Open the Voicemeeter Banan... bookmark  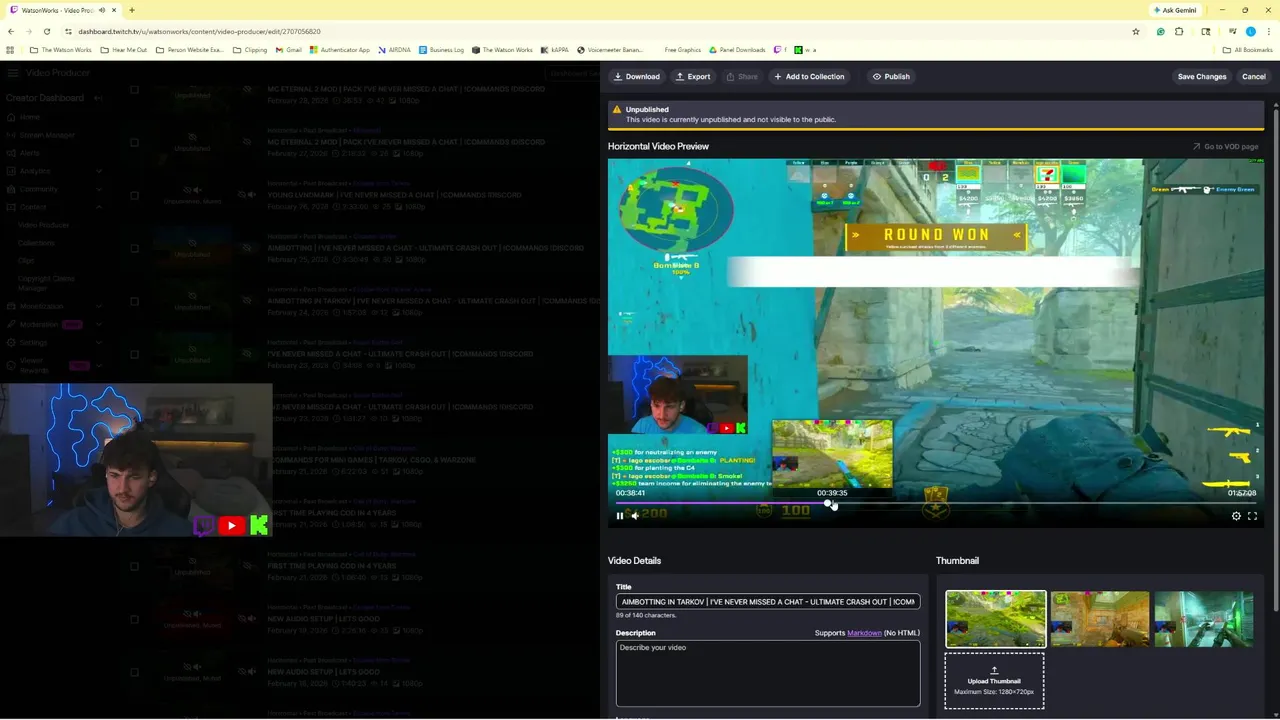(609, 50)
